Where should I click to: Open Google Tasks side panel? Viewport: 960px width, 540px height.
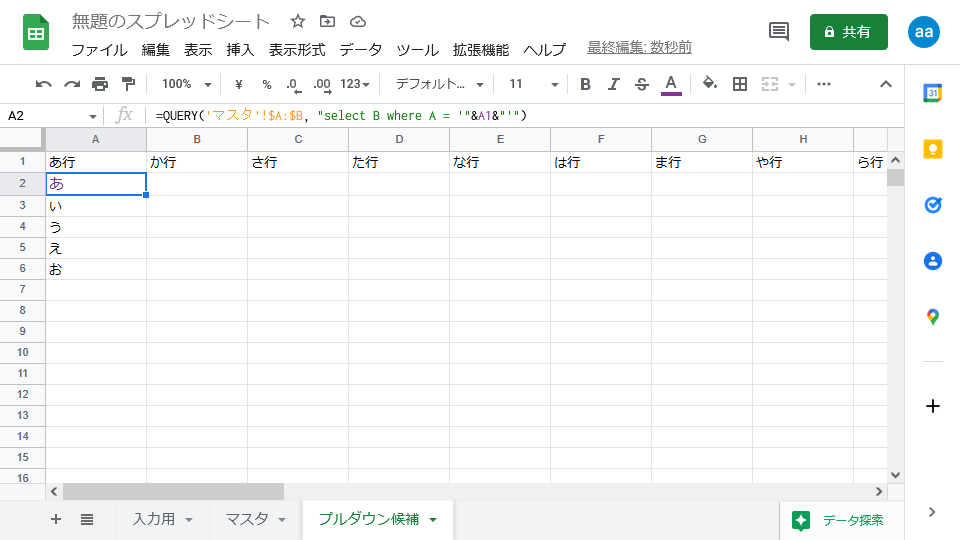click(x=932, y=204)
